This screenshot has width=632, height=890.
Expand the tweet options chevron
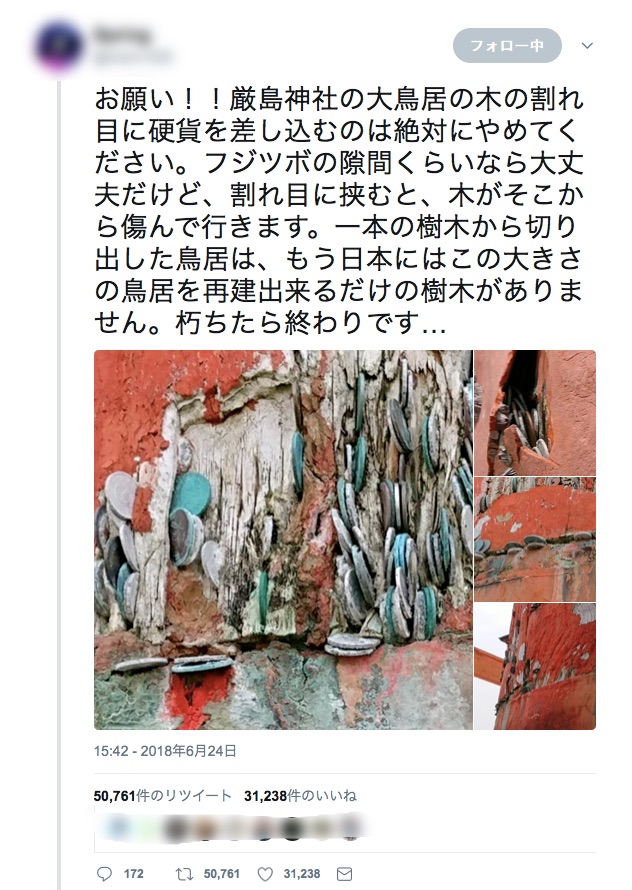click(588, 45)
